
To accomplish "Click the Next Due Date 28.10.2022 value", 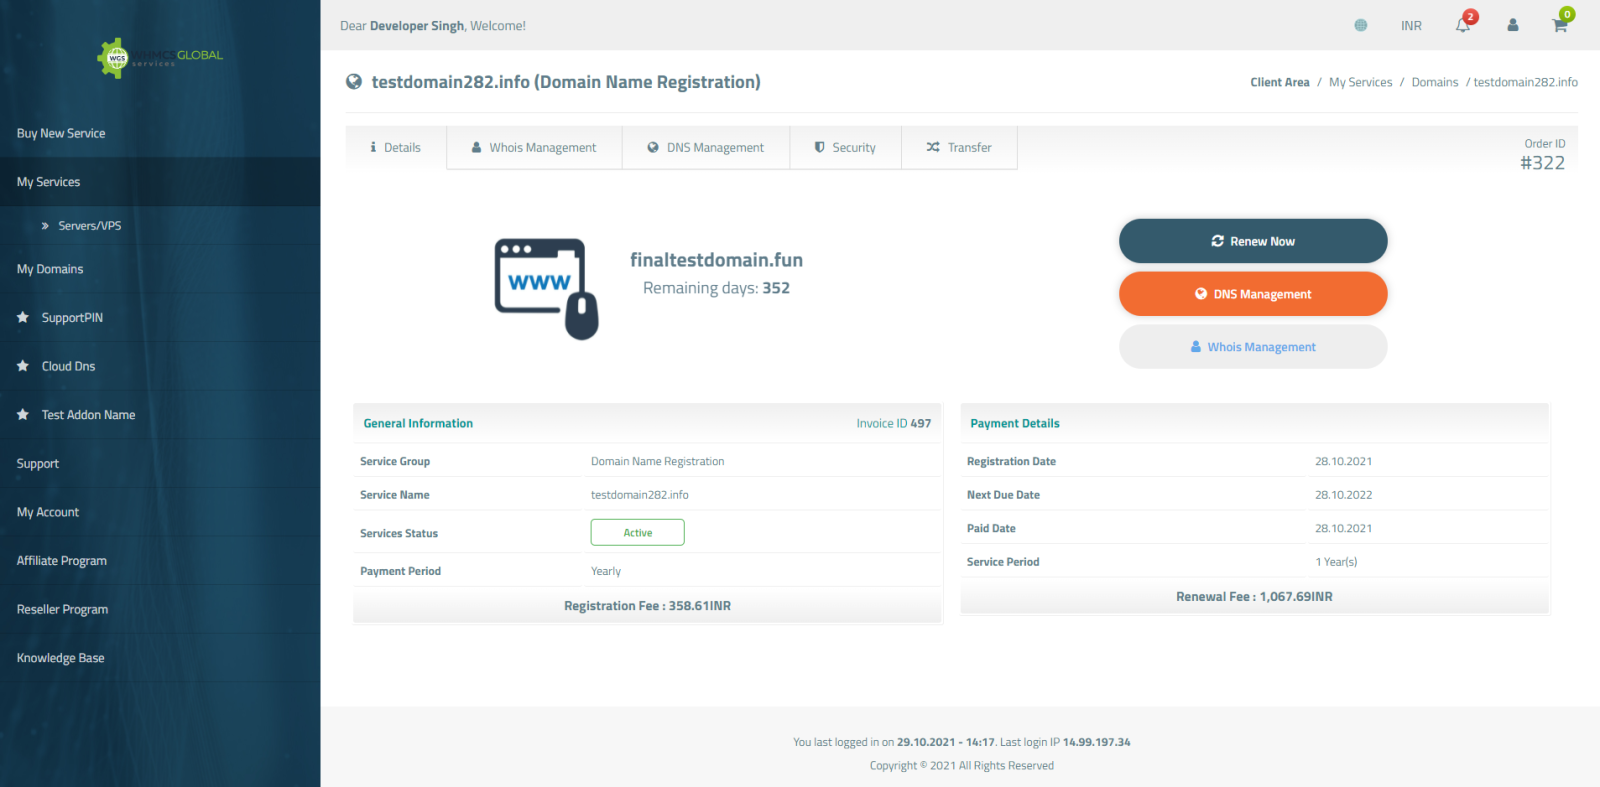I will [x=1343, y=495].
